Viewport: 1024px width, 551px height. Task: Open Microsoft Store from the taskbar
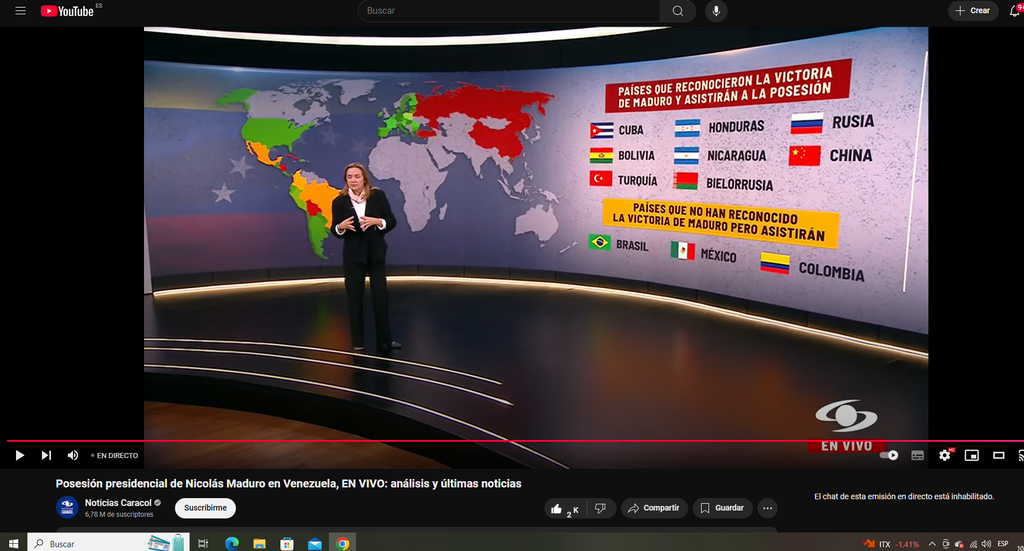pyautogui.click(x=287, y=543)
